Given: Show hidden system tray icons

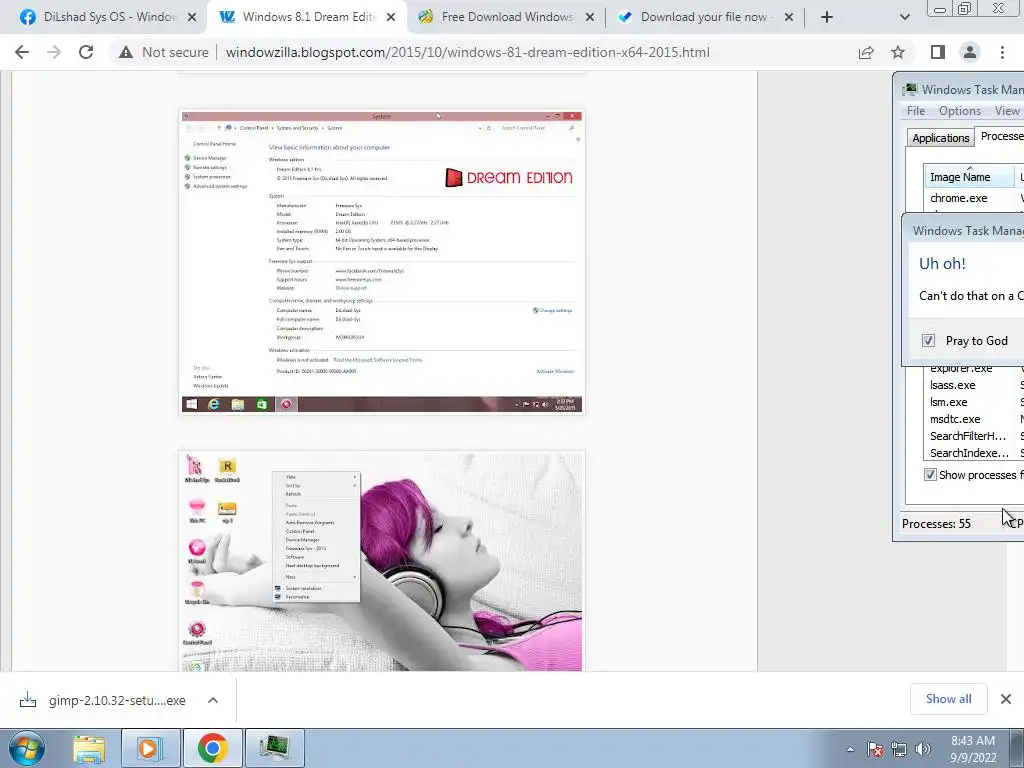Looking at the screenshot, I should 850,749.
